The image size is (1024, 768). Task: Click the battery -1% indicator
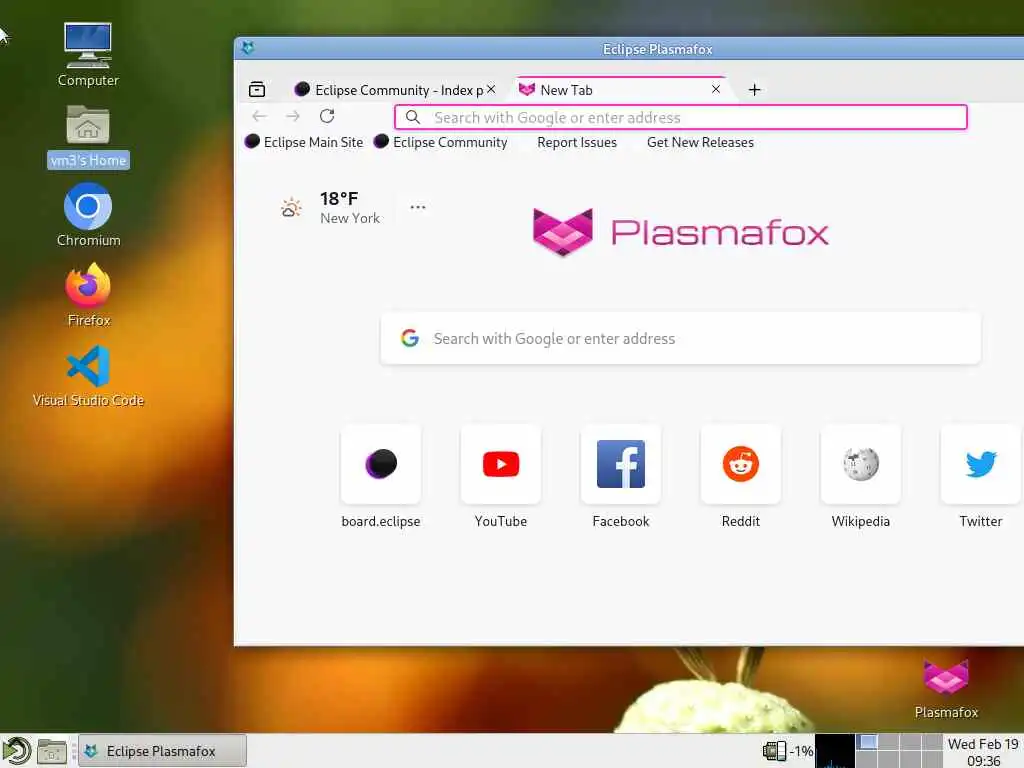(x=788, y=751)
